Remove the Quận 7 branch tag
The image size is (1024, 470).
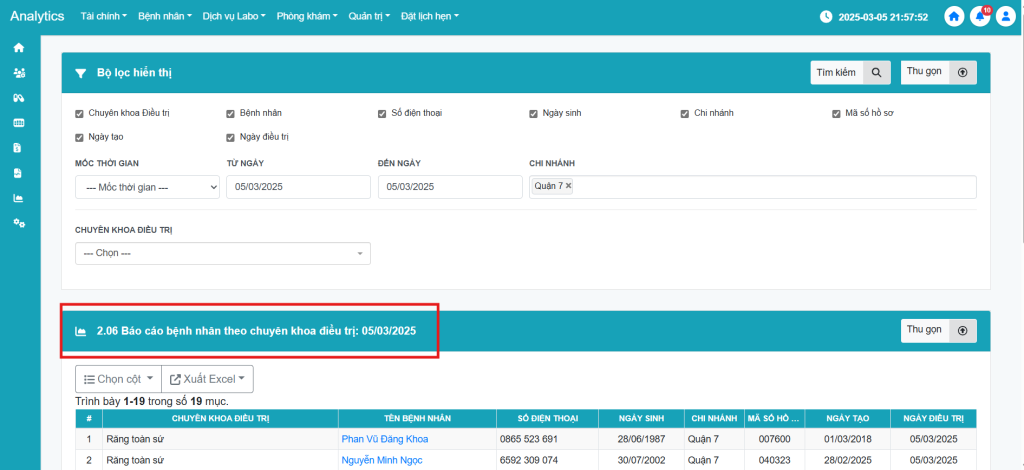pos(569,186)
